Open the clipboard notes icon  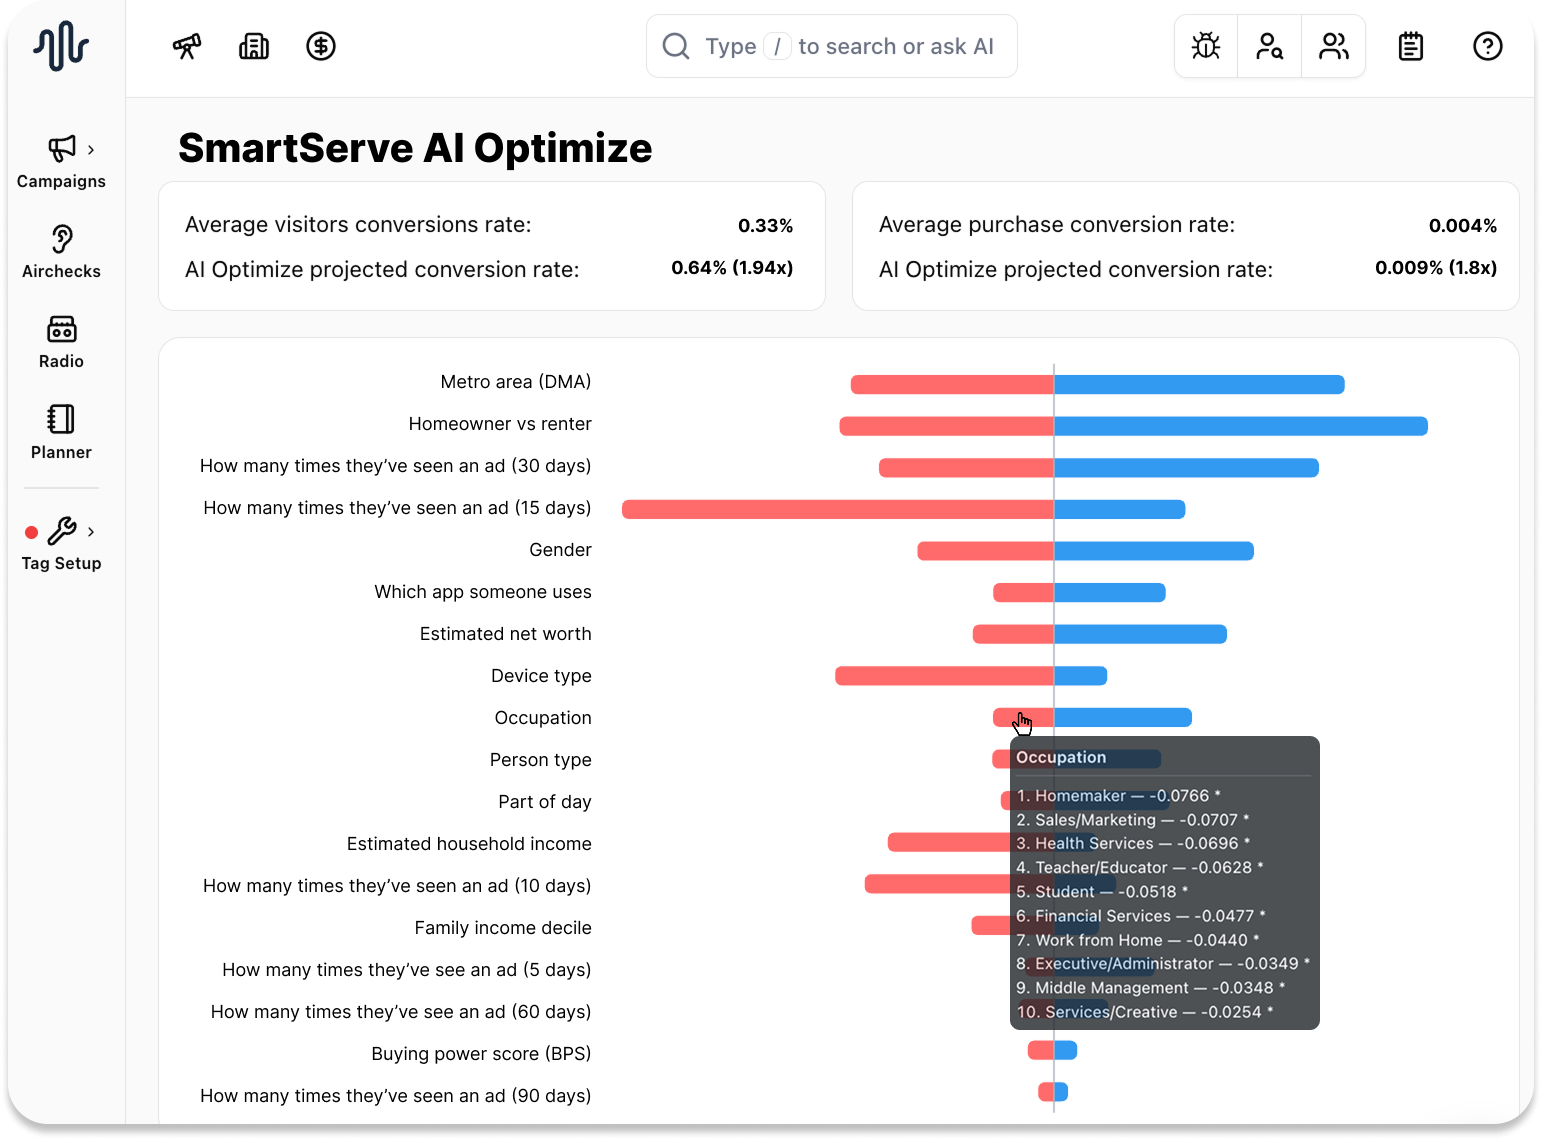[x=1411, y=46]
